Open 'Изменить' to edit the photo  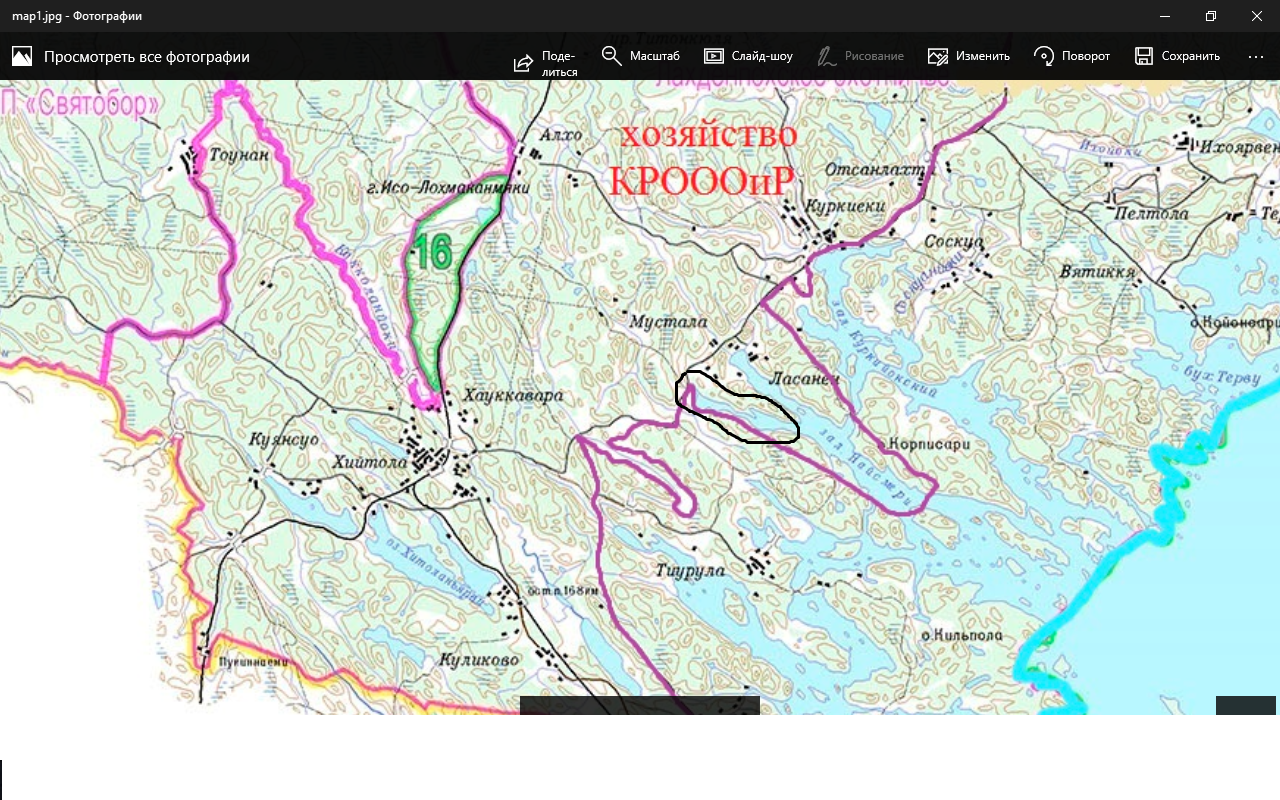pyautogui.click(x=982, y=56)
